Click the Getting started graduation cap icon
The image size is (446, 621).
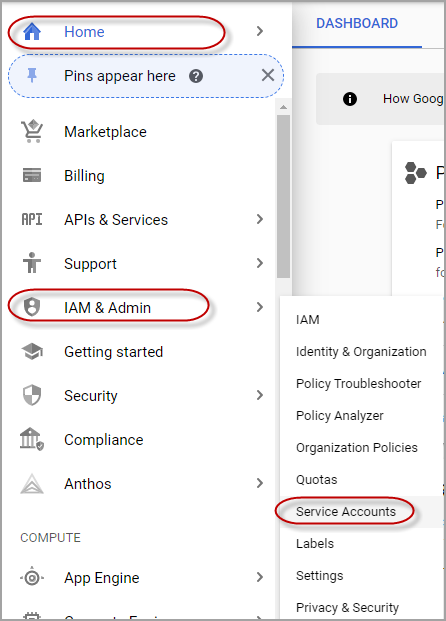[32, 351]
